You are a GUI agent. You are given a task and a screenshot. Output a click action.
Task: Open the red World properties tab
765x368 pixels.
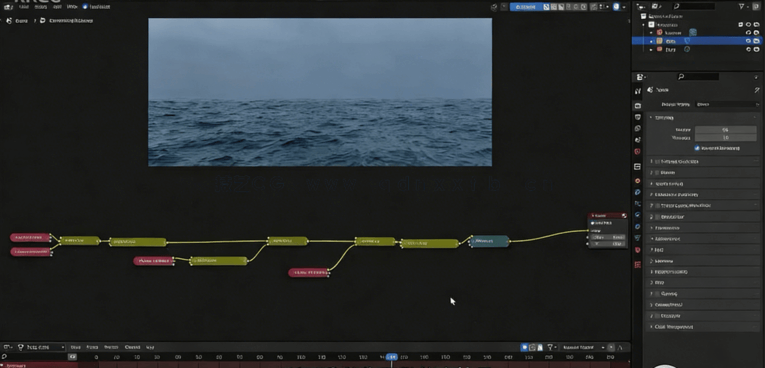638,152
